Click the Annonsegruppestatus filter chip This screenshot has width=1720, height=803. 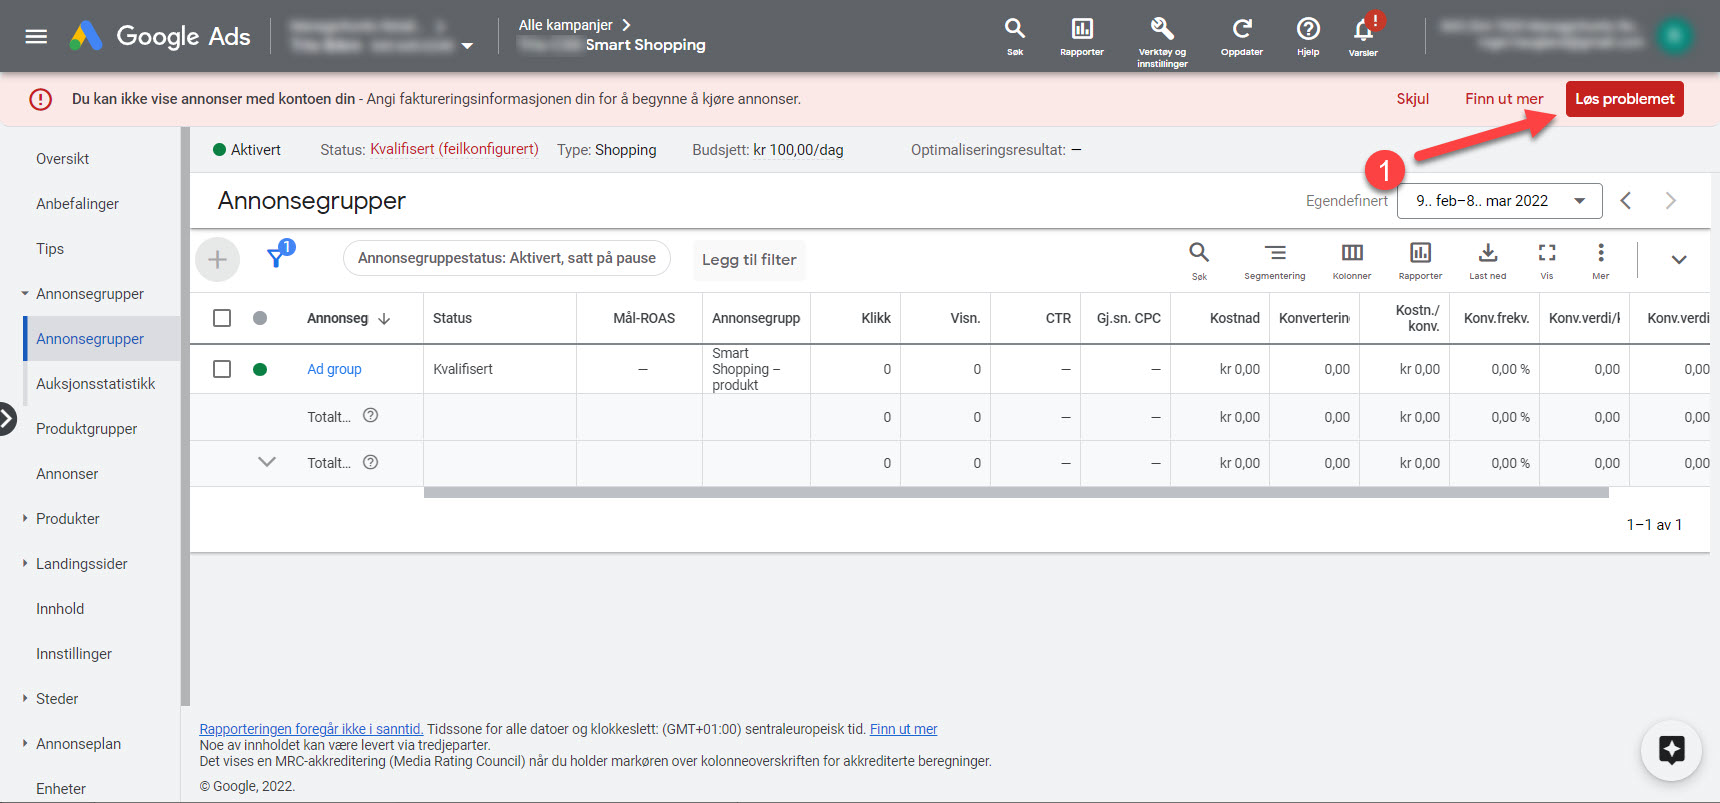[507, 258]
